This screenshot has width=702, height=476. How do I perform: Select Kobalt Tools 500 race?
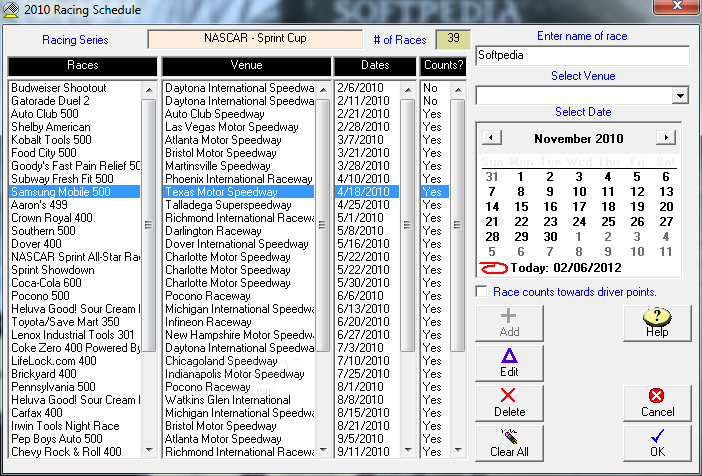click(75, 140)
